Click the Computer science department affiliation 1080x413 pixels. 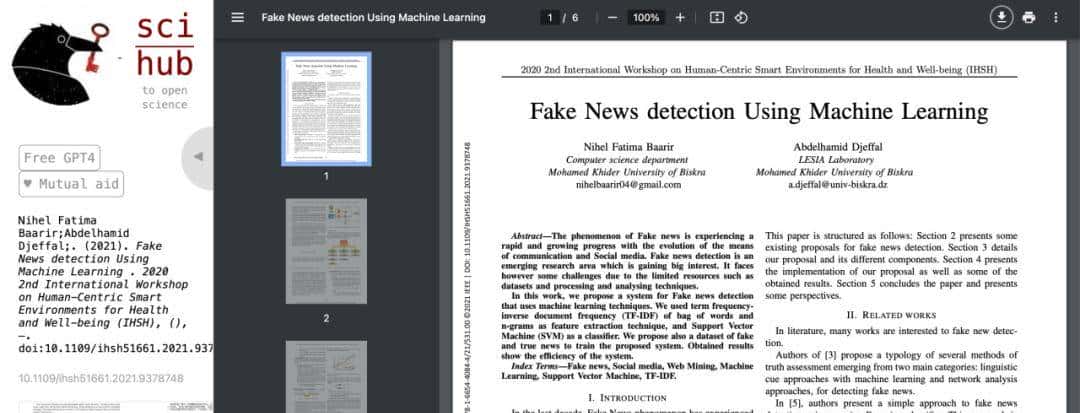click(627, 160)
